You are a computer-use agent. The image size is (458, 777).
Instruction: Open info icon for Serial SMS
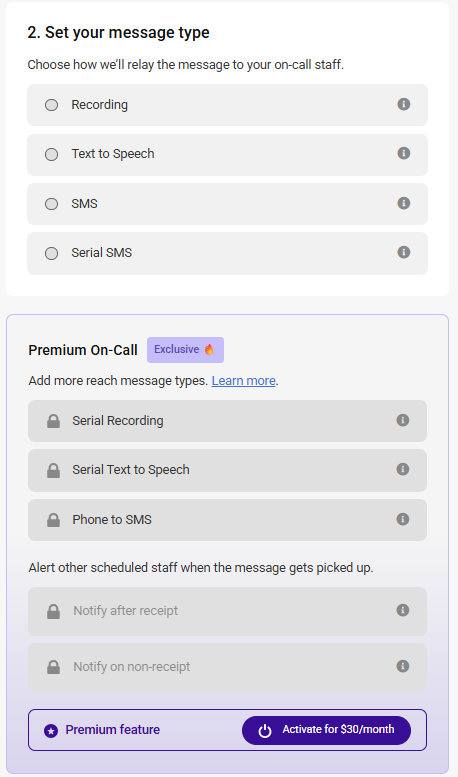click(x=403, y=252)
